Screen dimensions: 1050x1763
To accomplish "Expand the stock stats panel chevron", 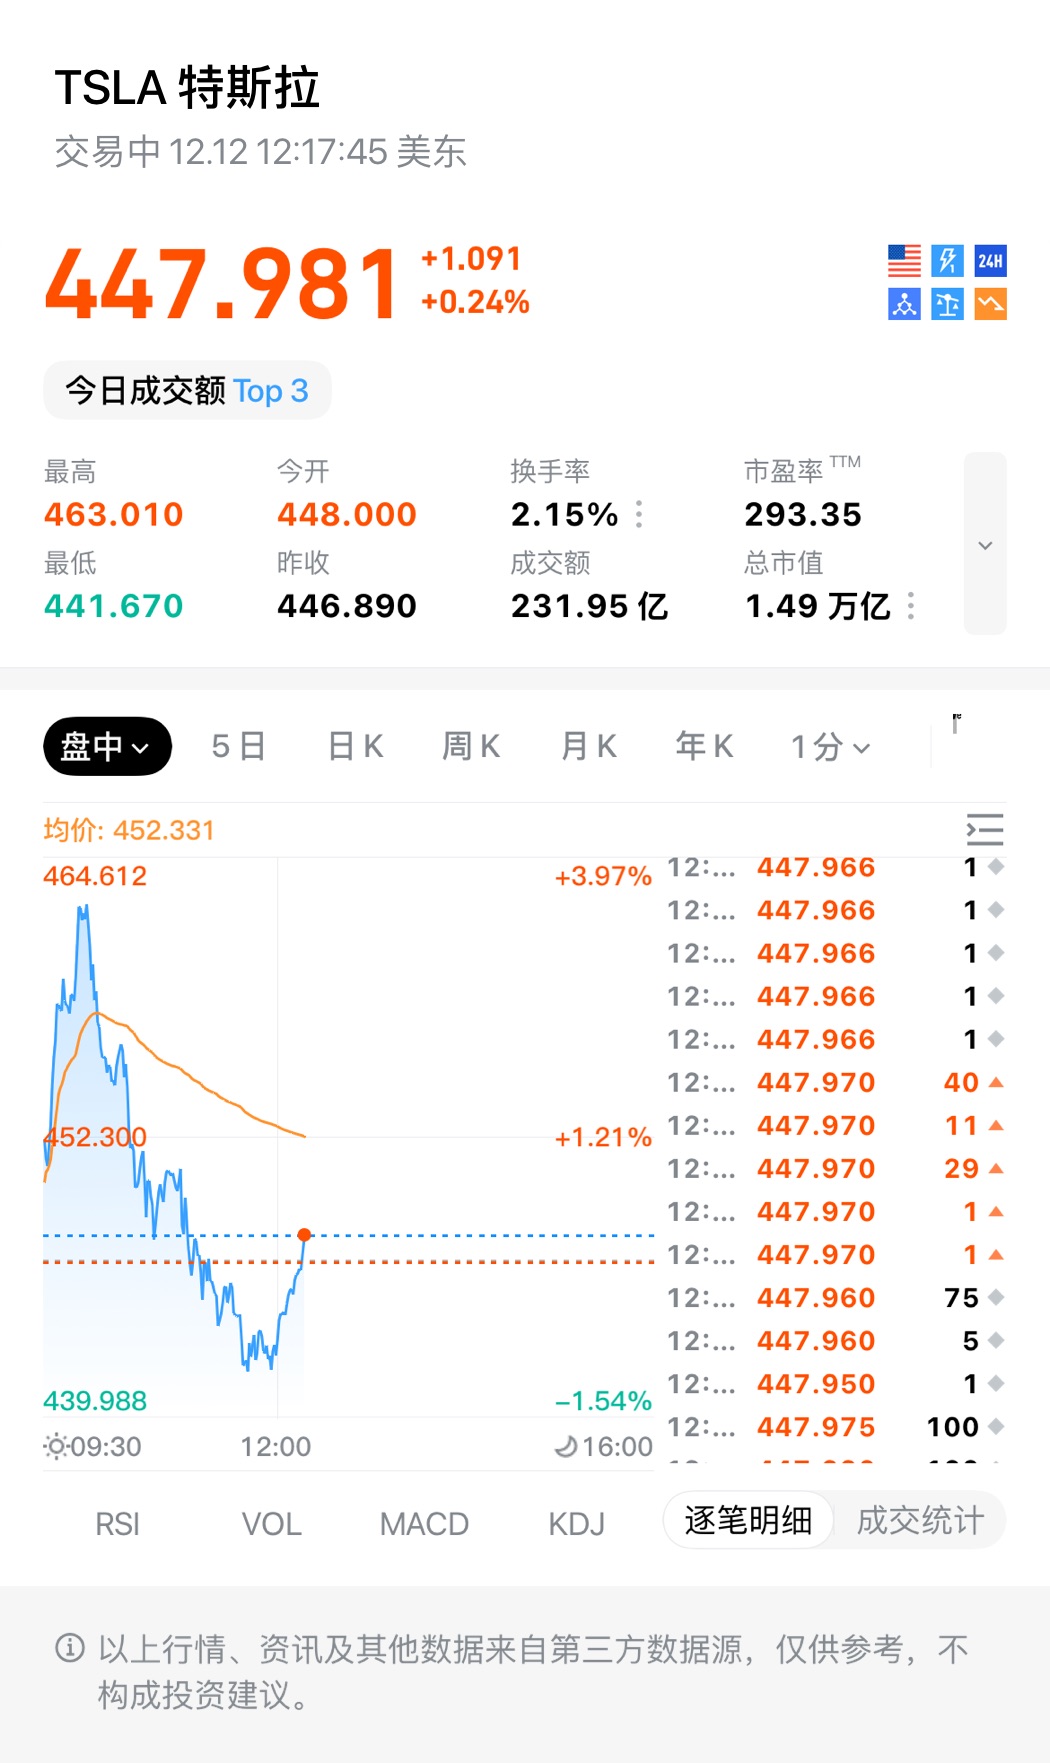I will [985, 544].
